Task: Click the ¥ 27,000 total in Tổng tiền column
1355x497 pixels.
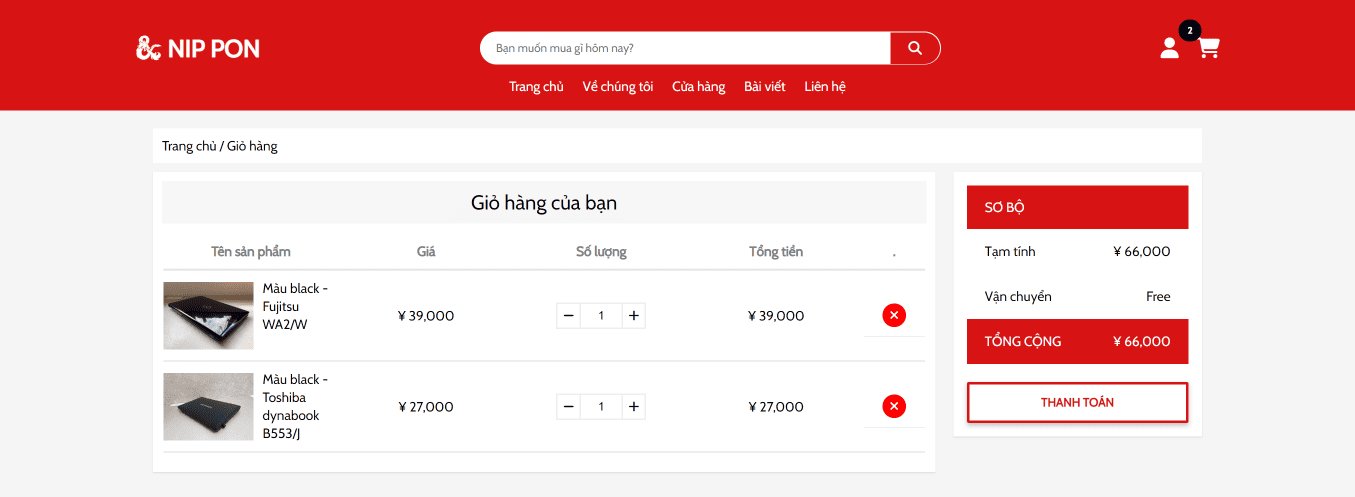Action: [x=776, y=407]
